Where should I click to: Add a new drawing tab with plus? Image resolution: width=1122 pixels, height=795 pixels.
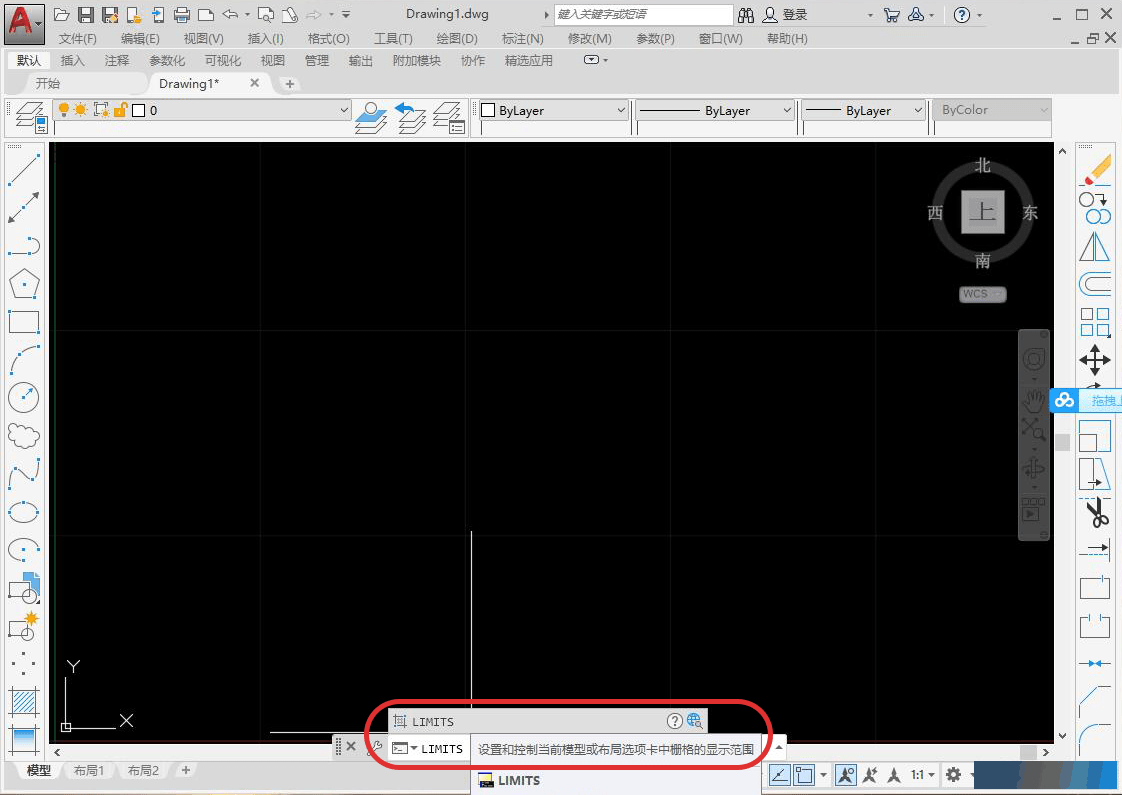290,84
